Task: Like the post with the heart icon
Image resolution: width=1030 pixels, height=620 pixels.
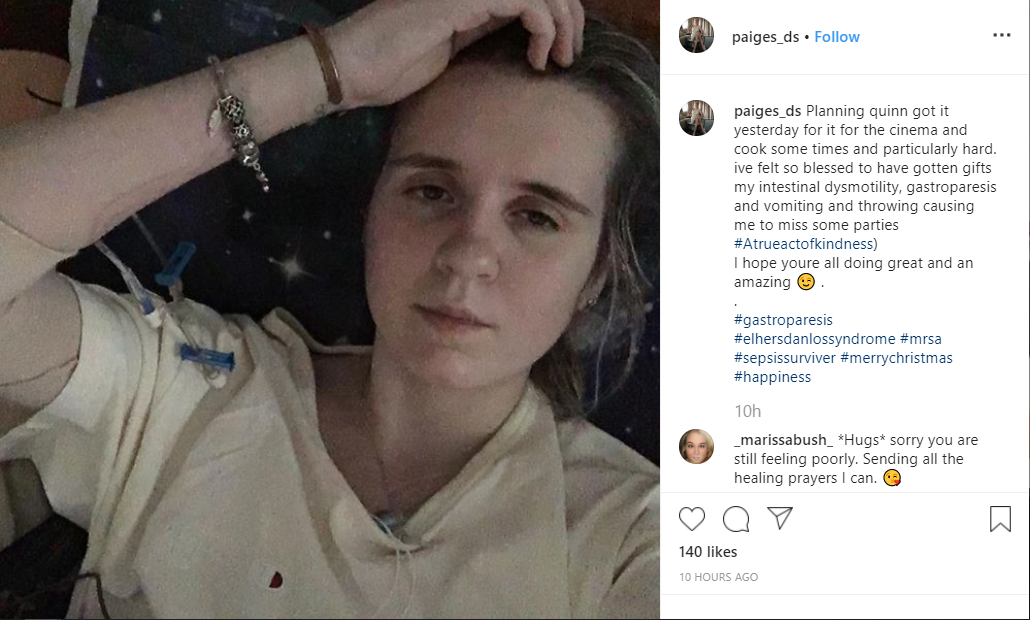Action: coord(692,519)
